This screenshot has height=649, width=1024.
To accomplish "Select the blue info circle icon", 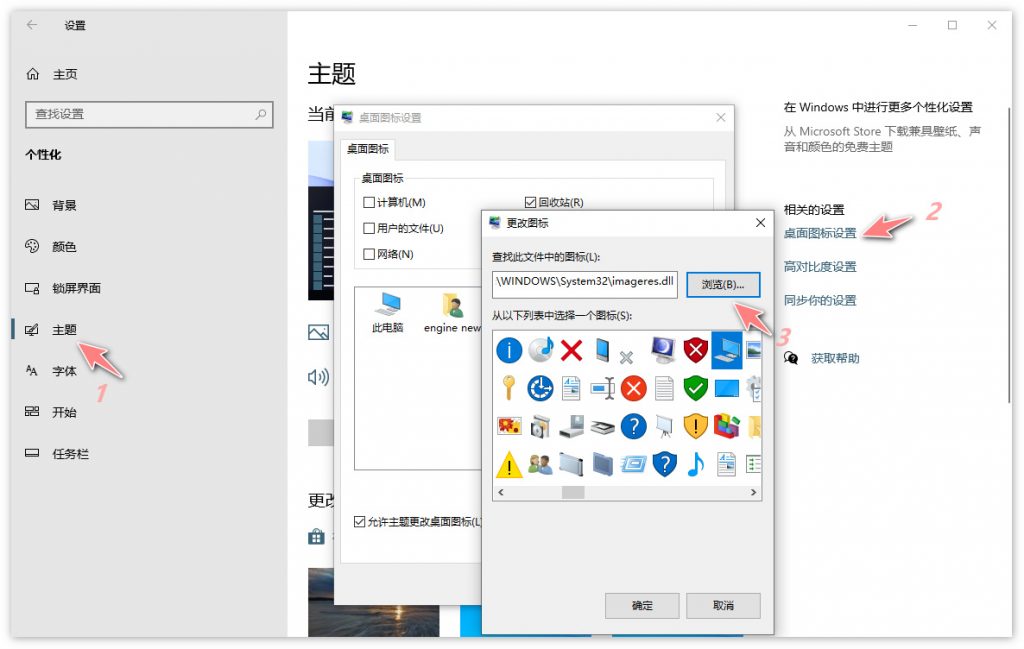I will pyautogui.click(x=510, y=350).
